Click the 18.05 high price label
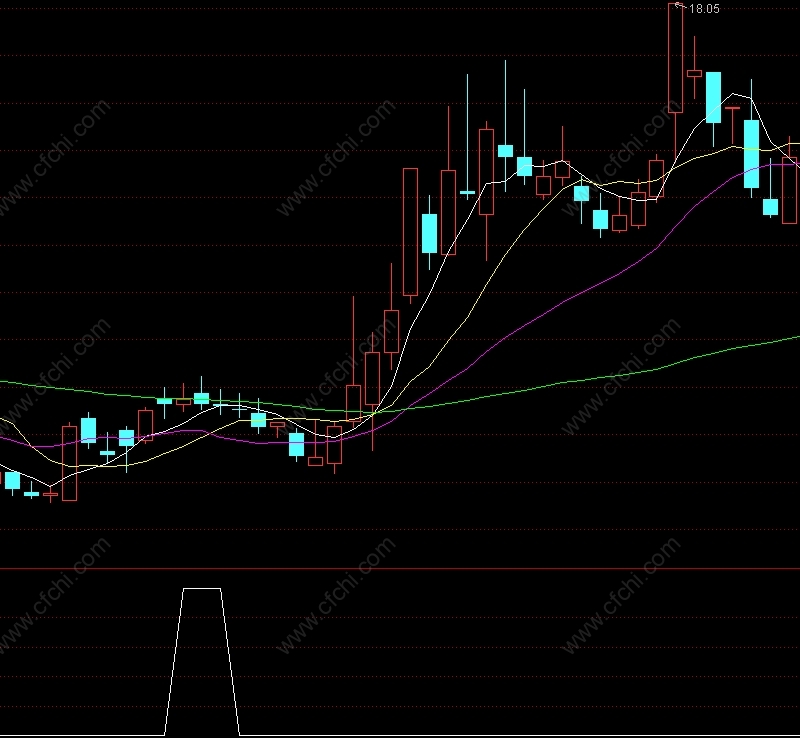 [x=704, y=9]
